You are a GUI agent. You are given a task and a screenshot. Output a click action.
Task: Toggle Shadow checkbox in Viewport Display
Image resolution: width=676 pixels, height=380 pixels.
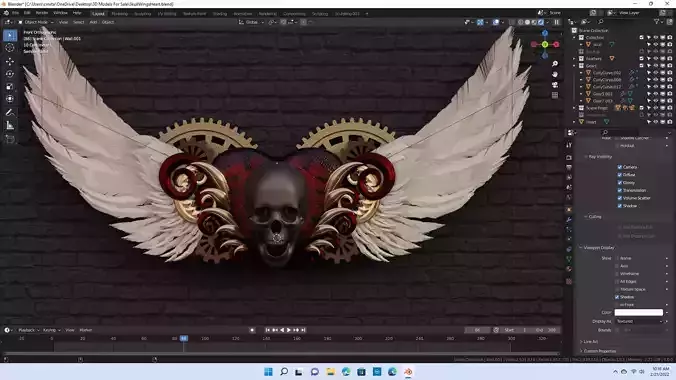617,297
